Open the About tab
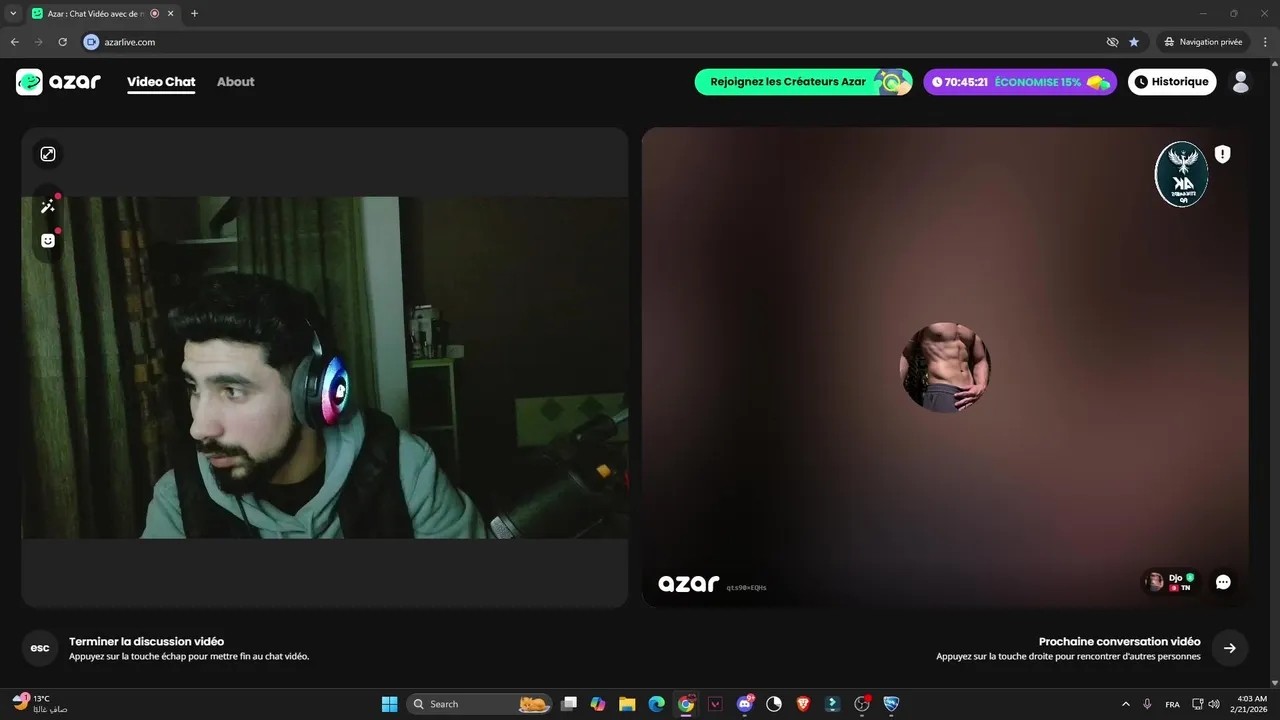 (236, 82)
